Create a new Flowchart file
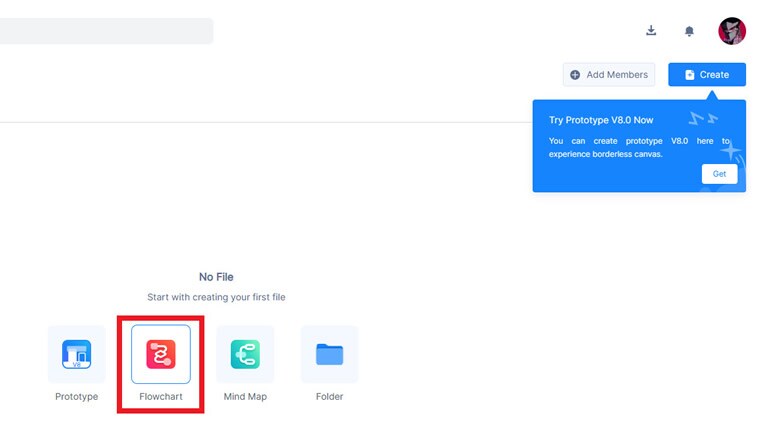770x444 pixels. pos(161,354)
